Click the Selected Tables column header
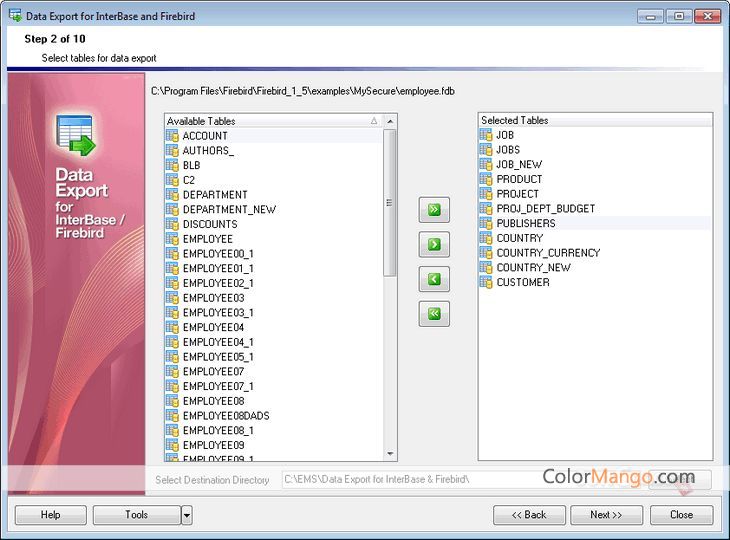 click(595, 120)
